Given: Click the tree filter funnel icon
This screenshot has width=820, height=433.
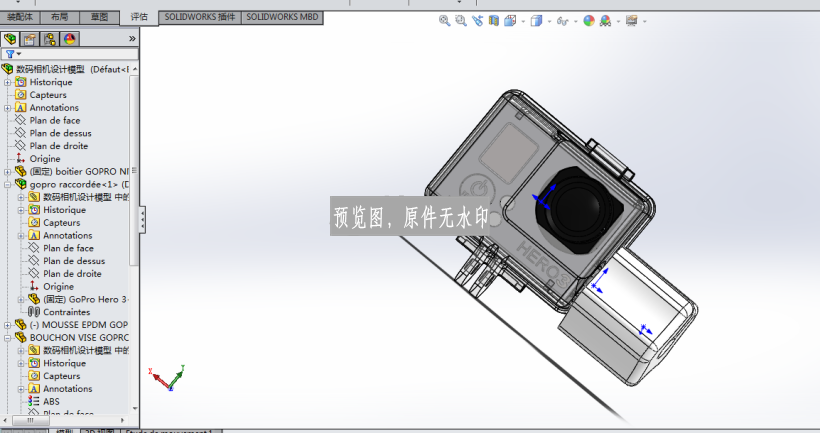Looking at the screenshot, I should (10, 54).
